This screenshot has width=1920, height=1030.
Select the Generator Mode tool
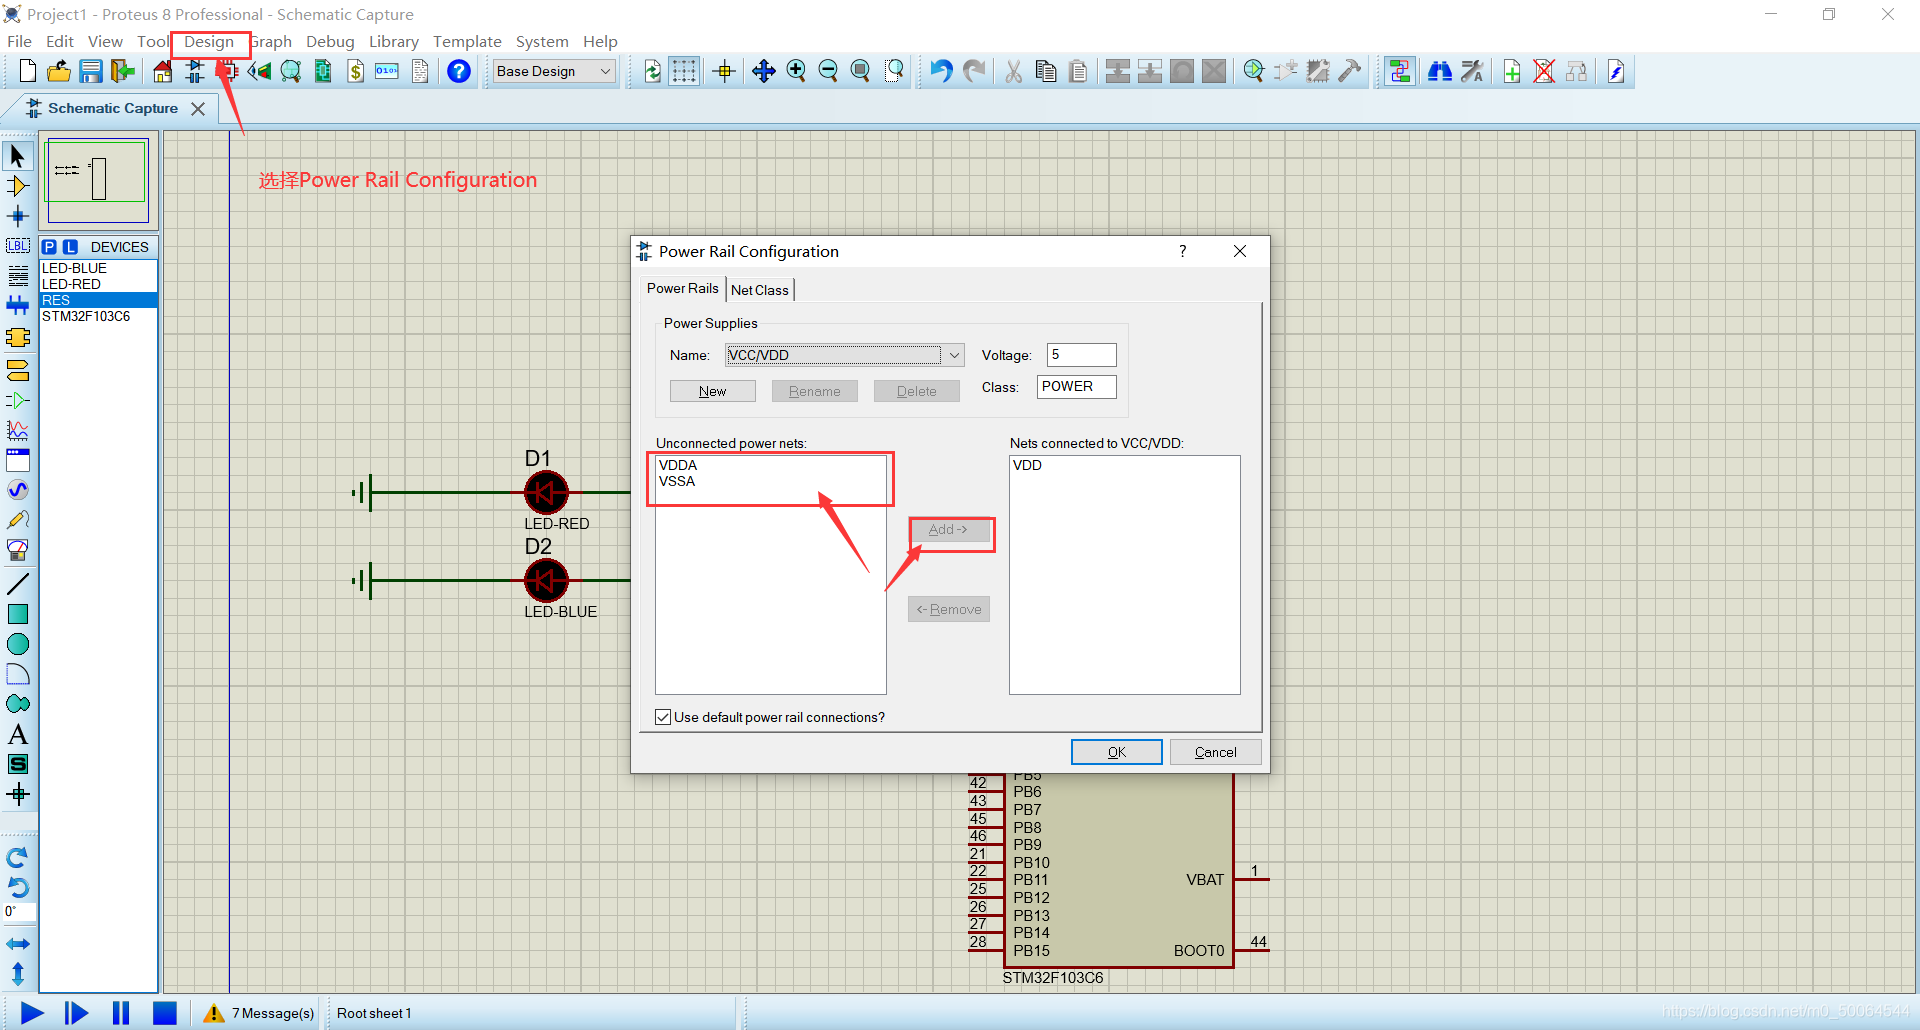(18, 490)
